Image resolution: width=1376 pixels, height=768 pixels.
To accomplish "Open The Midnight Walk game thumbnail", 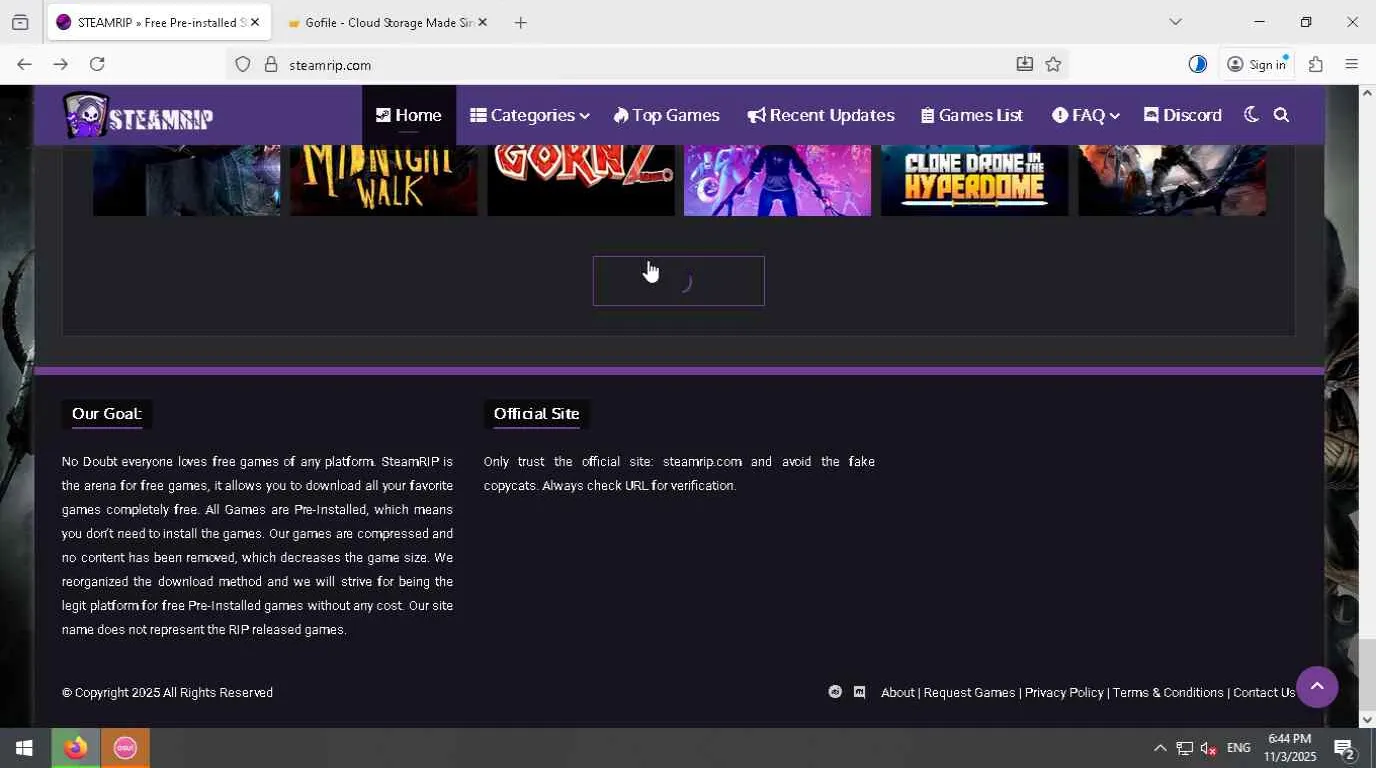I will pos(384,180).
